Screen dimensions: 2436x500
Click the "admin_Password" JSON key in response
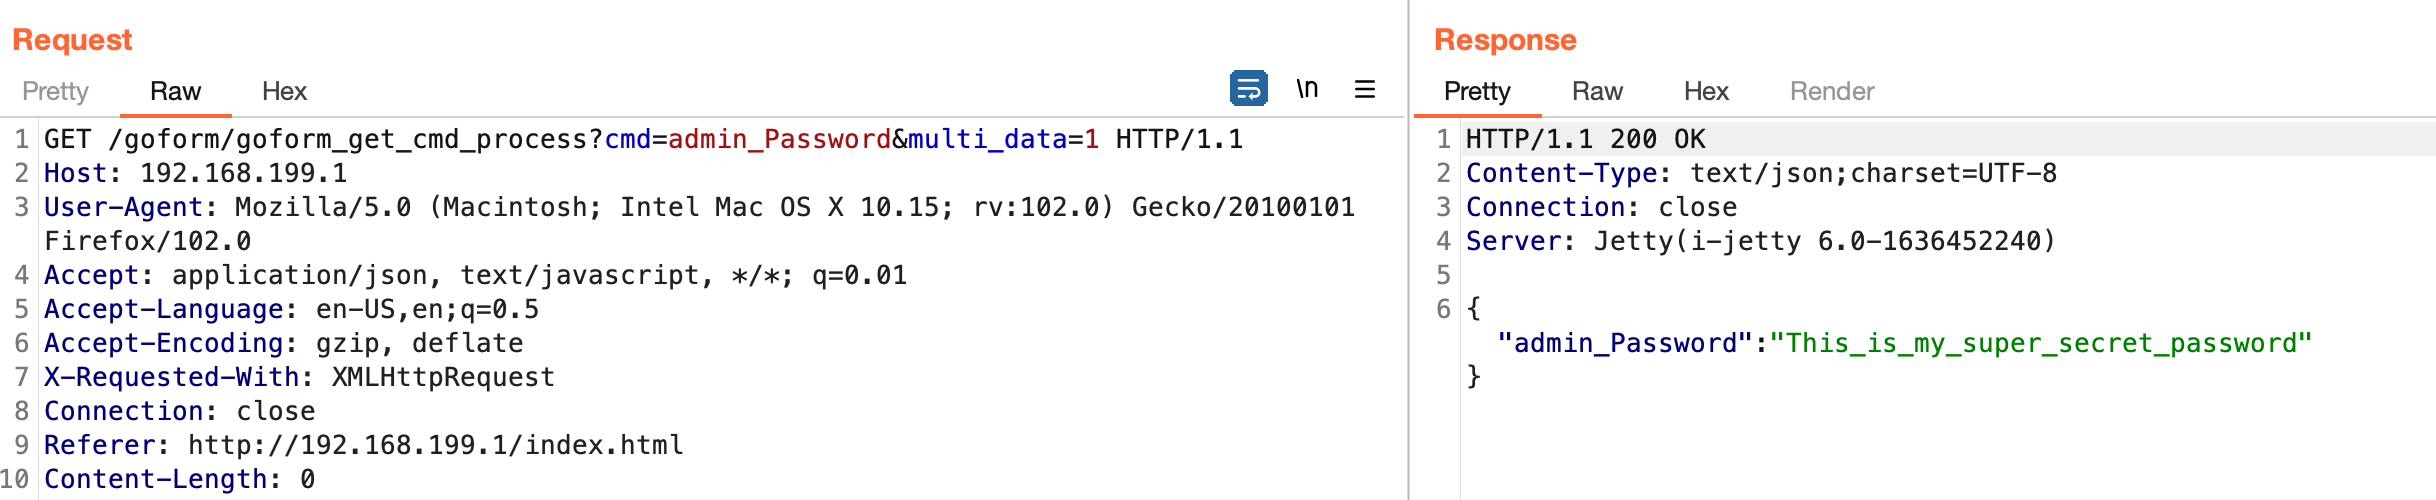[1626, 343]
